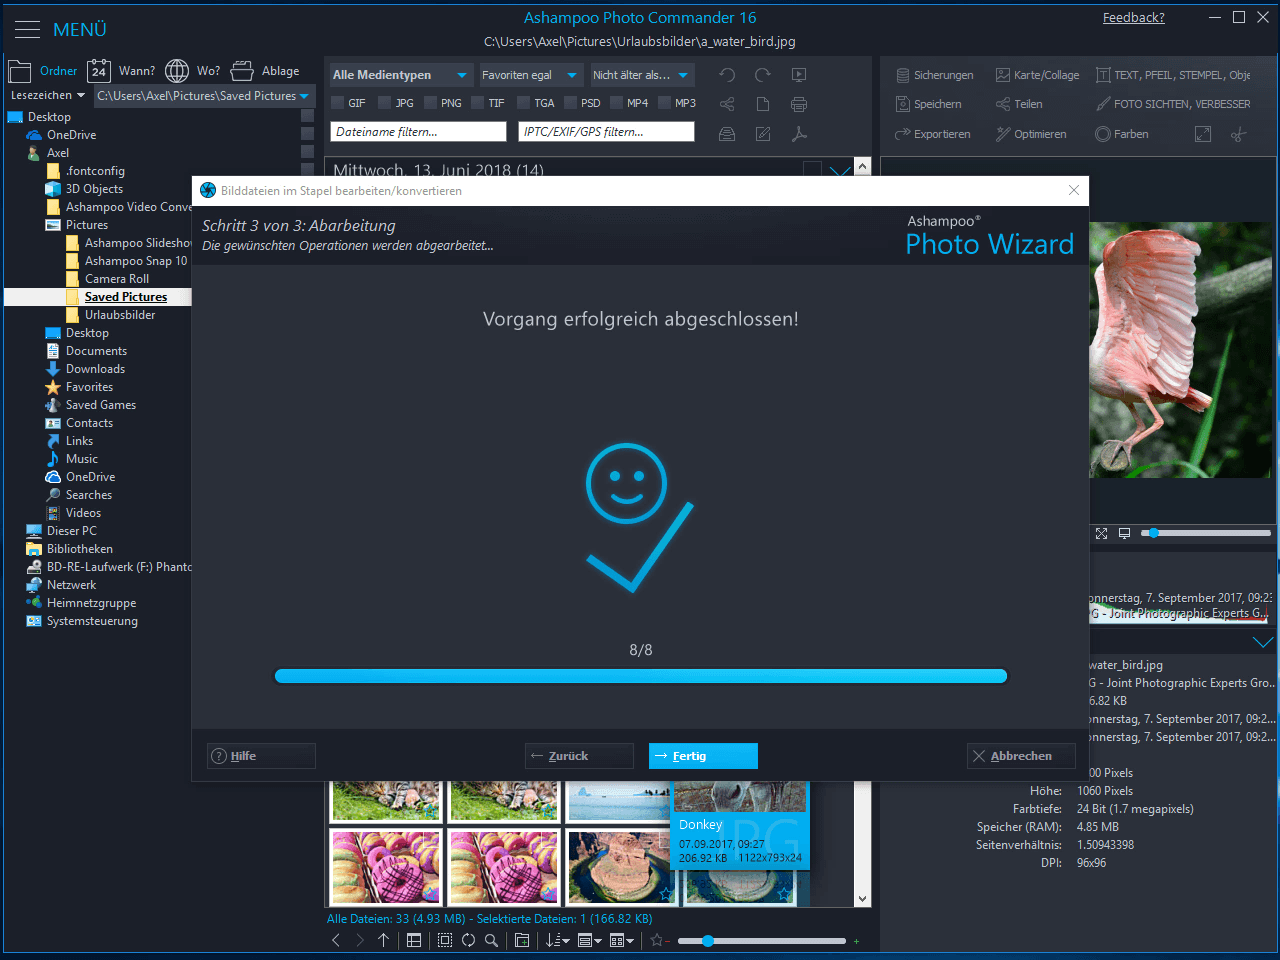Viewport: 1280px width, 960px height.
Task: Click the Zurück button
Action: (579, 756)
